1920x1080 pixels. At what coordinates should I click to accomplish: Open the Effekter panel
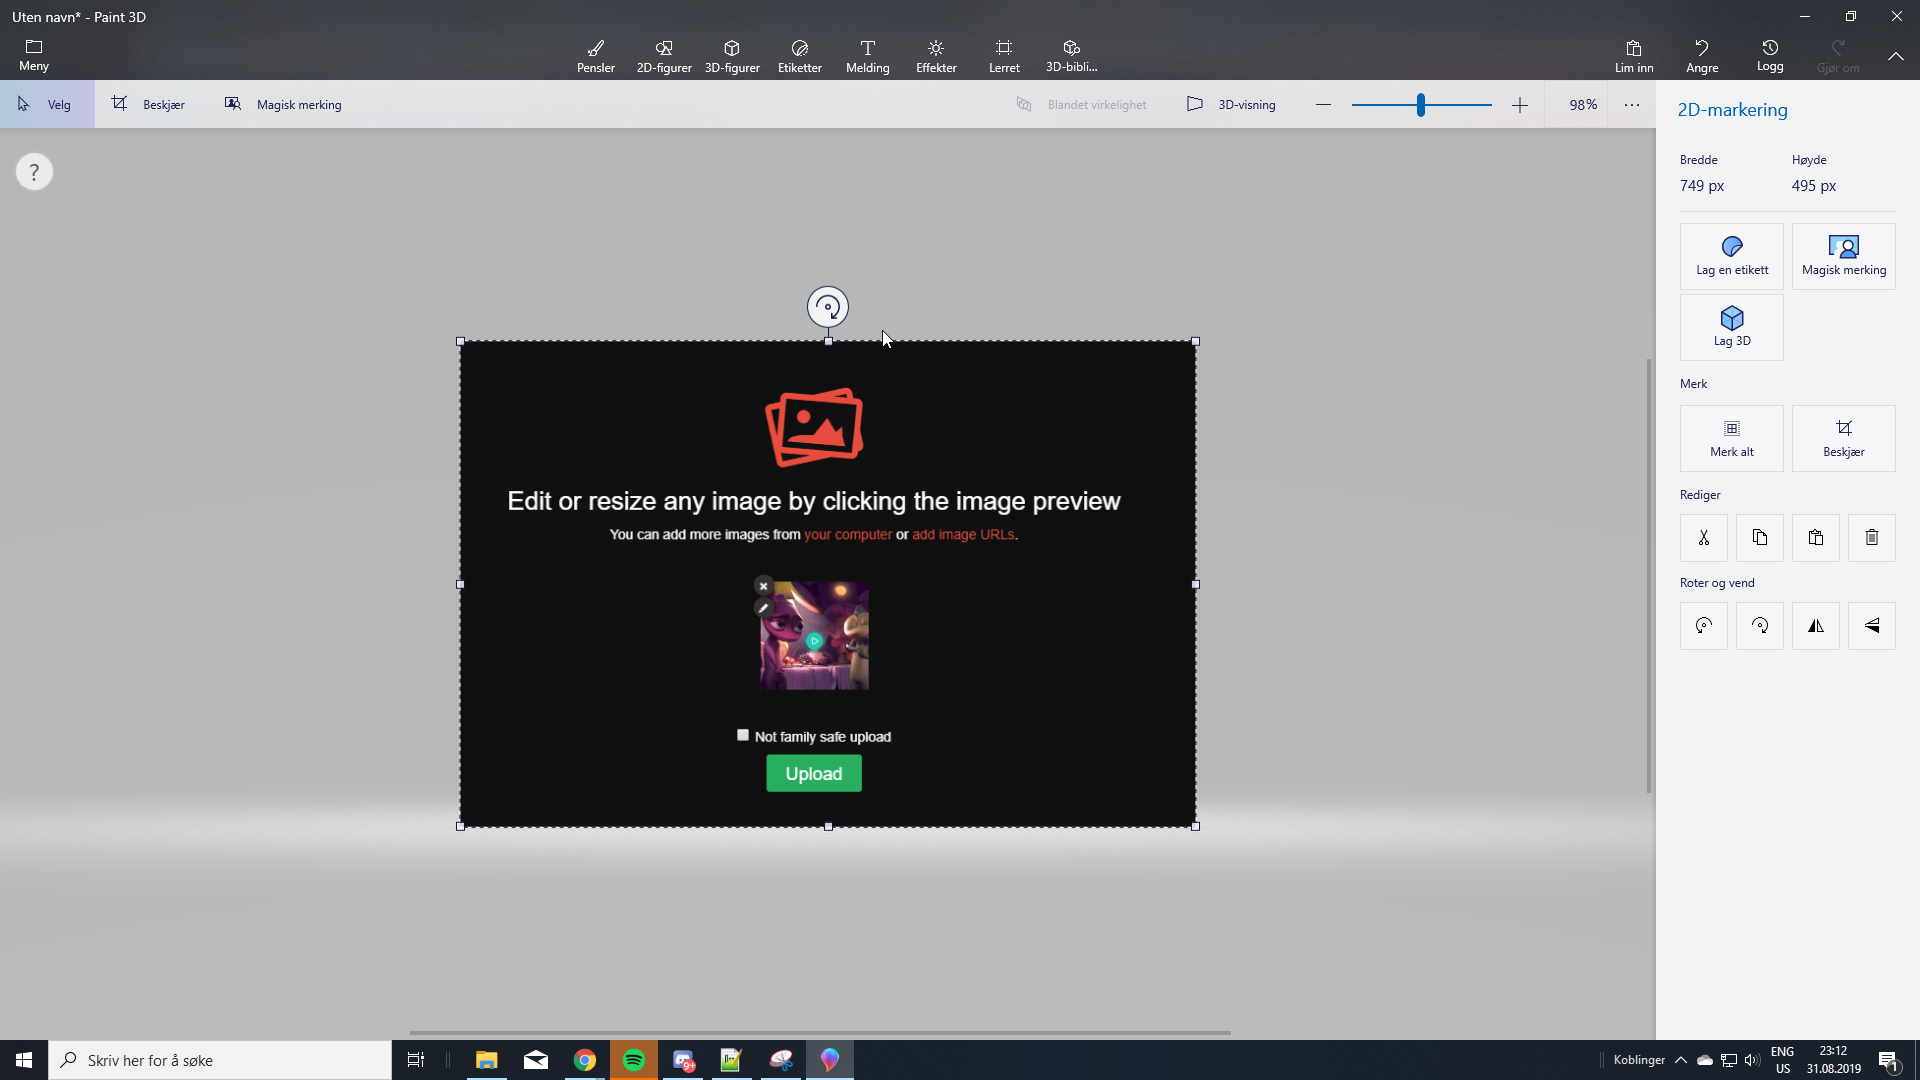[936, 56]
